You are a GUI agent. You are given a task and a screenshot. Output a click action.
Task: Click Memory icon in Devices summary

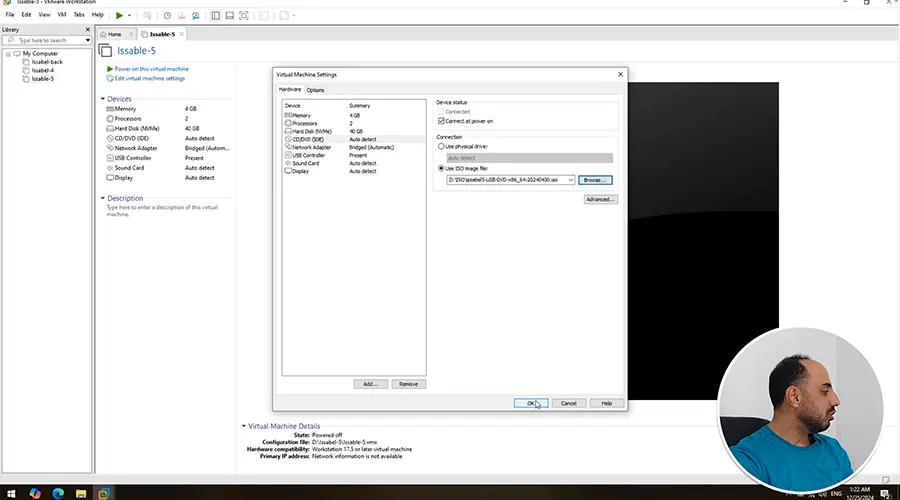click(110, 109)
